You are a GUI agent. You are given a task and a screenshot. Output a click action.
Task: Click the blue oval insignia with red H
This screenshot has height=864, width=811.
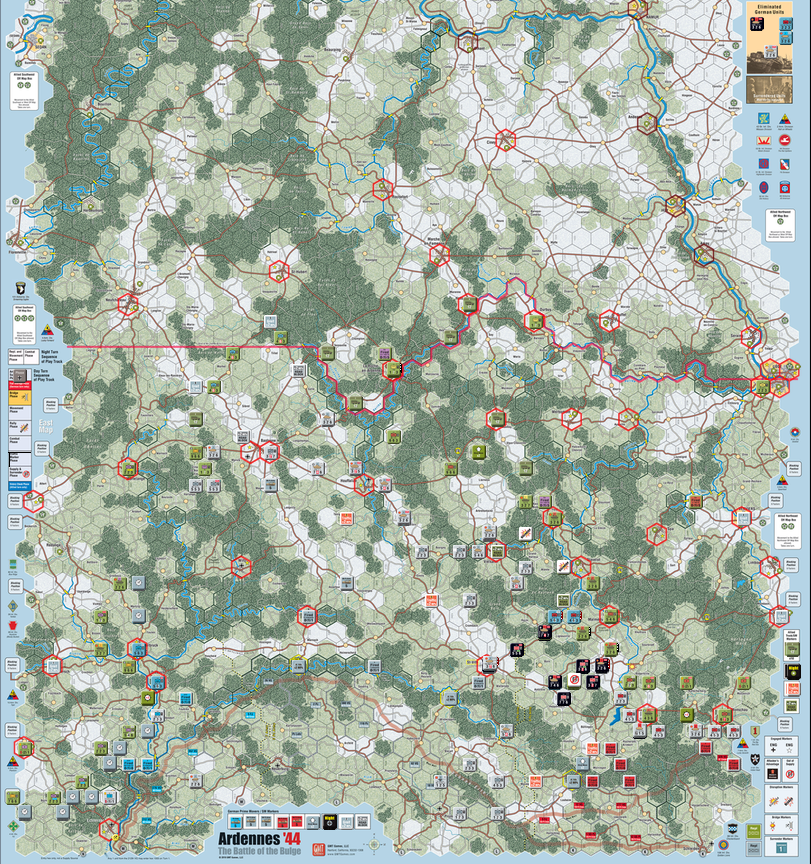click(x=764, y=187)
